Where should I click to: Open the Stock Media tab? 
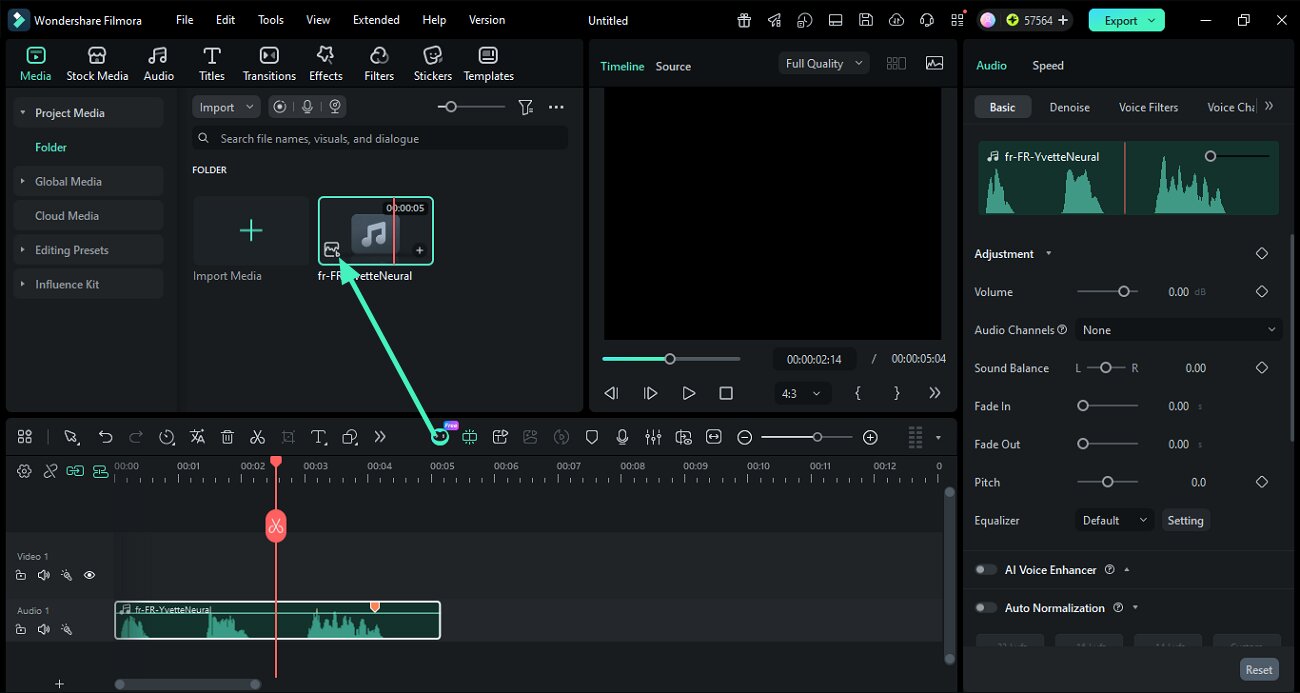97,64
